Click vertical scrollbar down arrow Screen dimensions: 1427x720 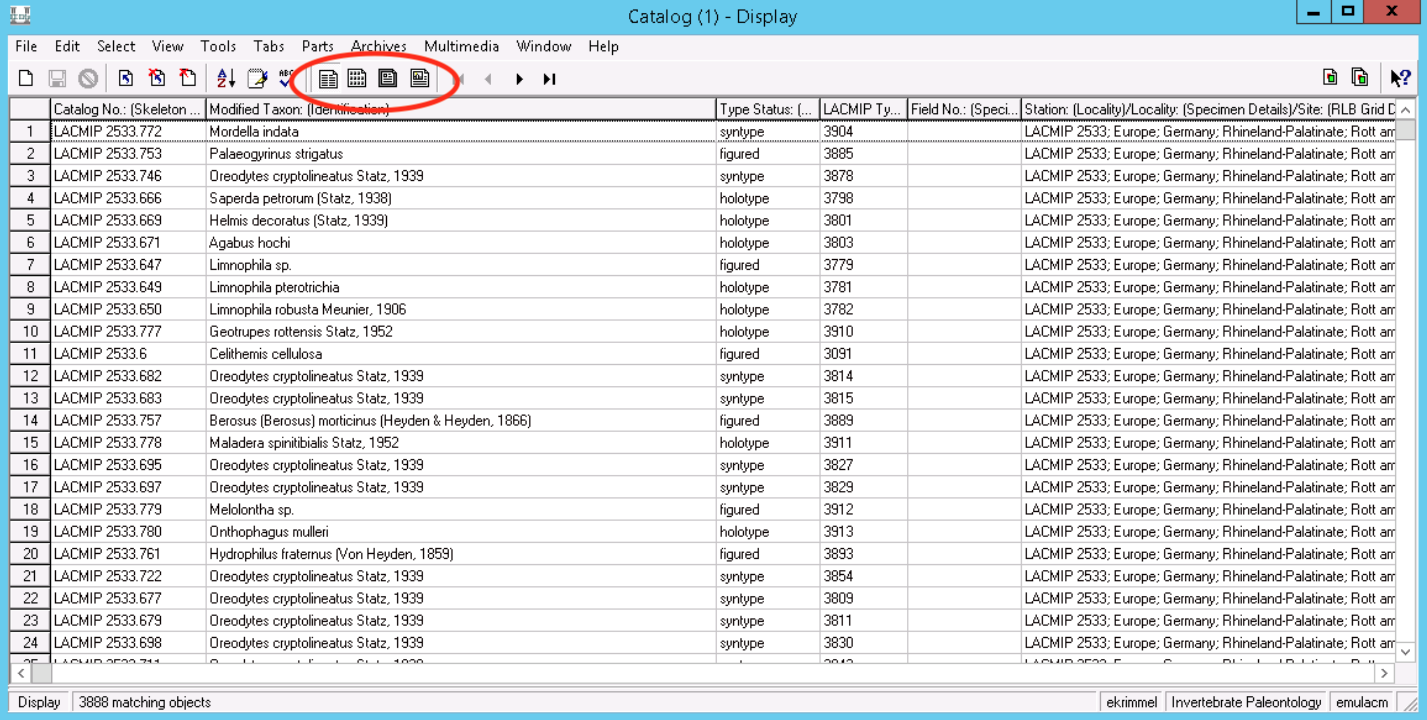[x=1406, y=651]
